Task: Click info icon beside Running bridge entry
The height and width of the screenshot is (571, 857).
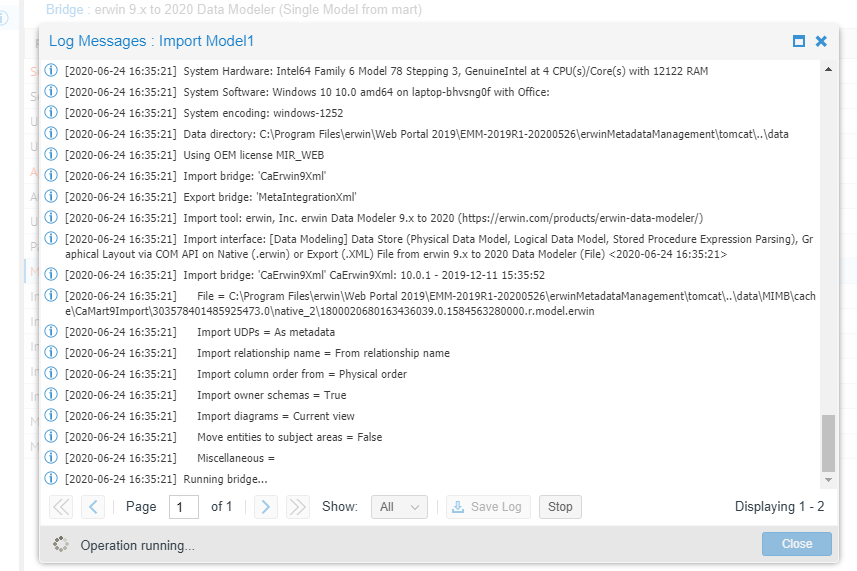Action: click(x=52, y=479)
